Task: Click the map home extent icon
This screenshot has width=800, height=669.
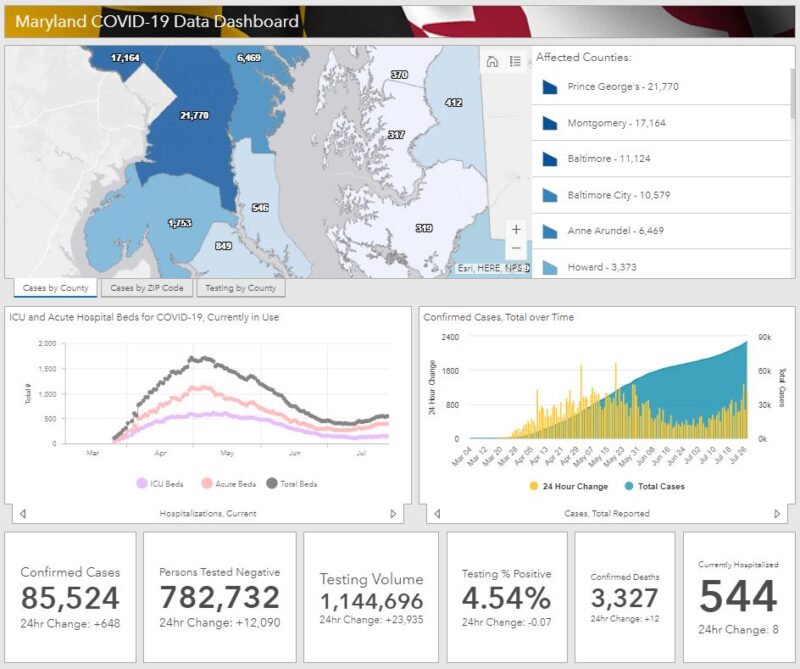Action: coord(492,61)
